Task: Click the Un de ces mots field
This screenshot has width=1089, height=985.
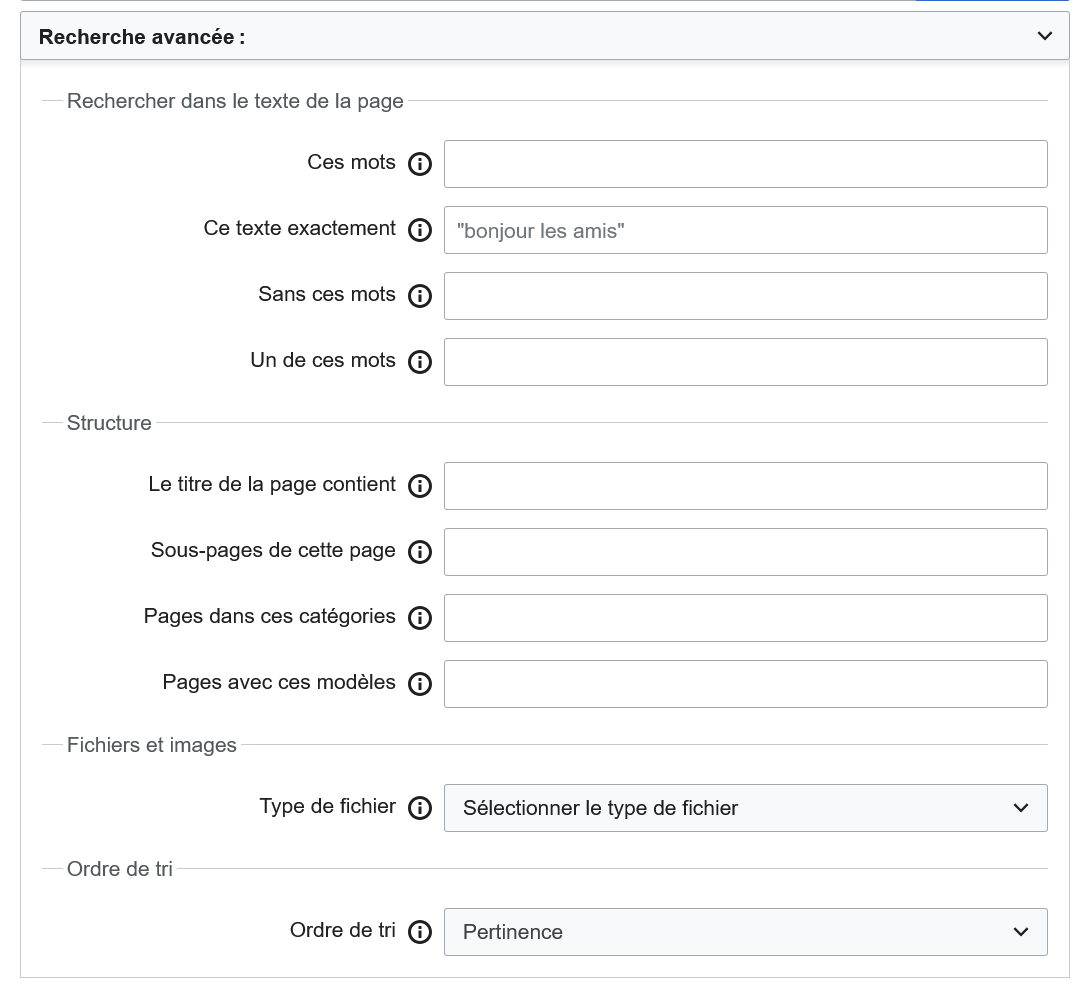Action: pos(746,362)
